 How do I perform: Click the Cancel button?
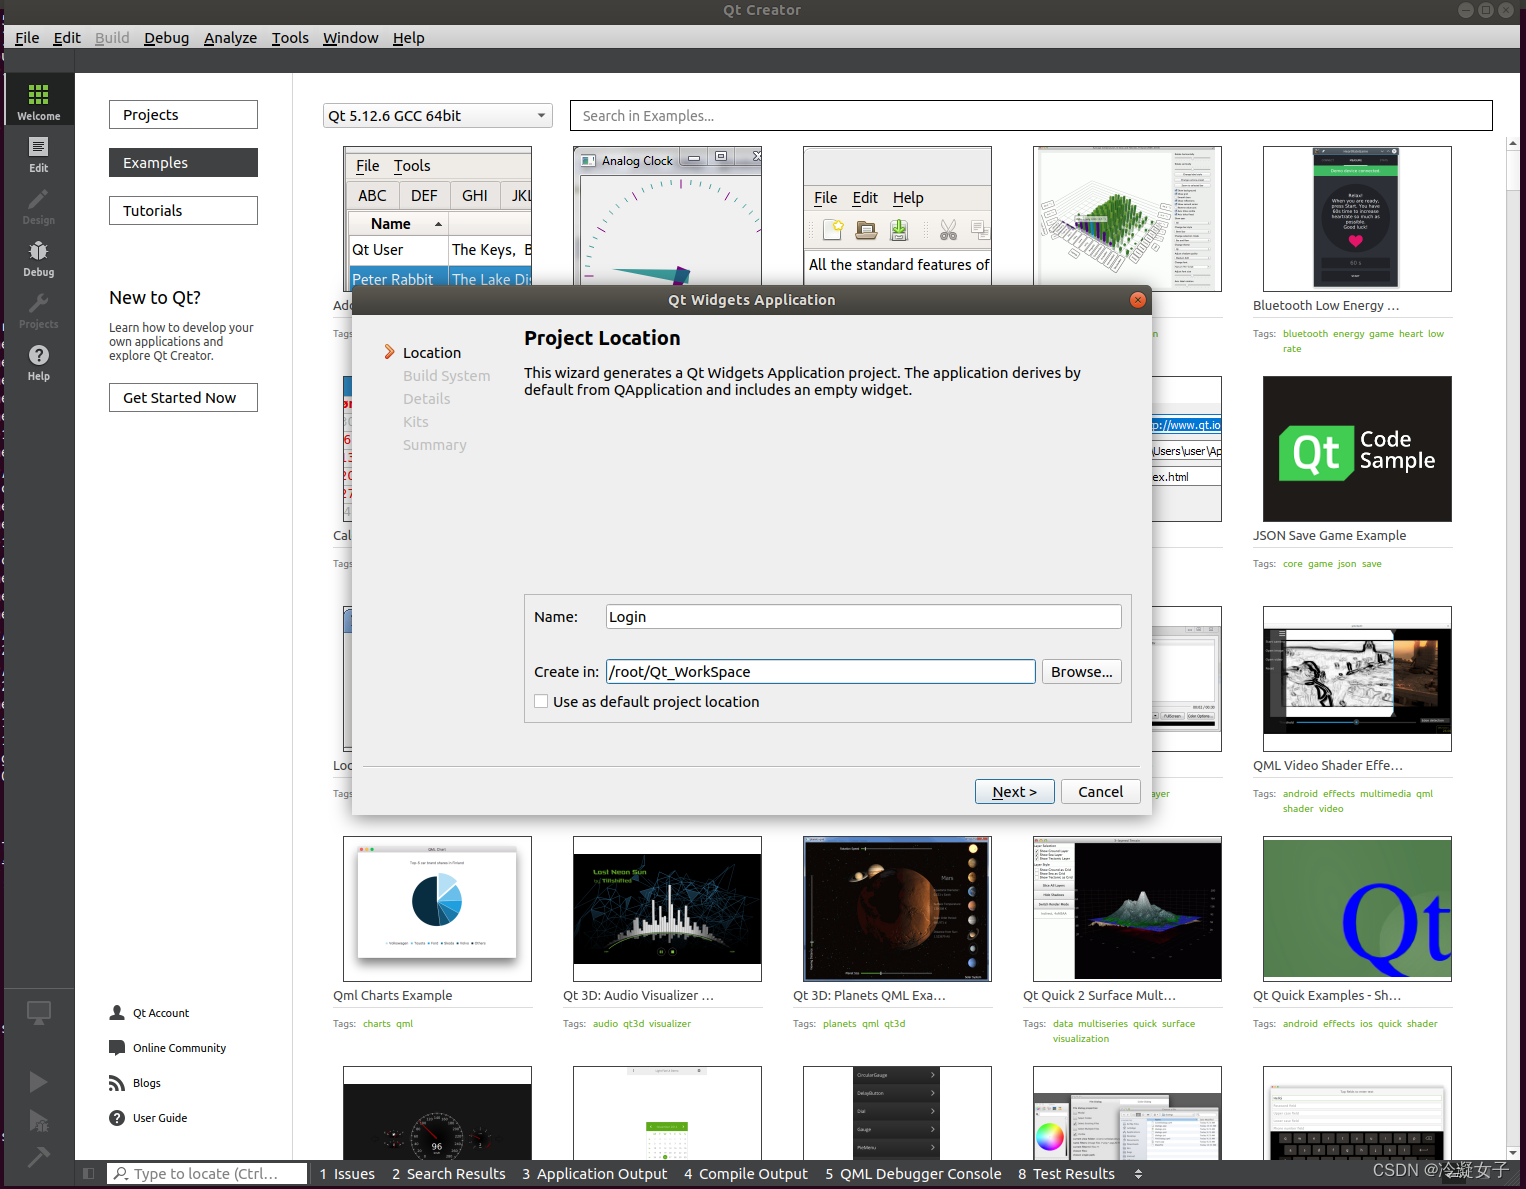pyautogui.click(x=1101, y=792)
